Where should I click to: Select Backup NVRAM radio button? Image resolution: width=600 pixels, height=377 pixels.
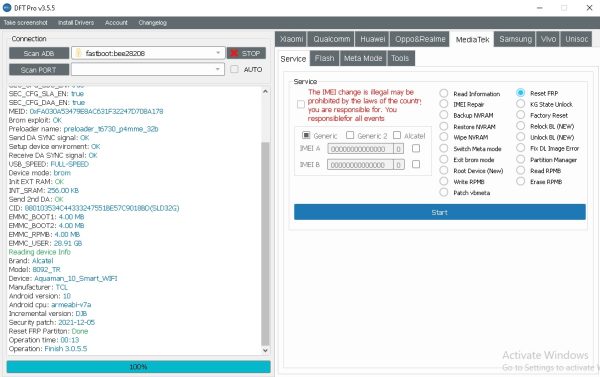point(443,115)
